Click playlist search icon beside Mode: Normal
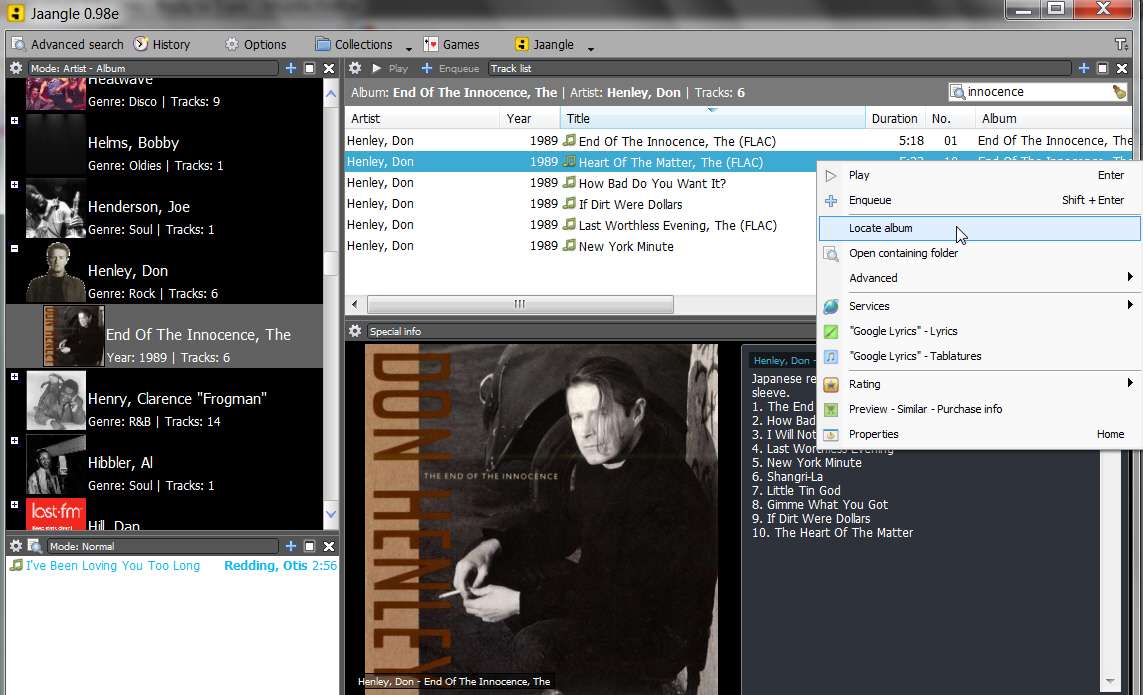1143x695 pixels. (34, 545)
